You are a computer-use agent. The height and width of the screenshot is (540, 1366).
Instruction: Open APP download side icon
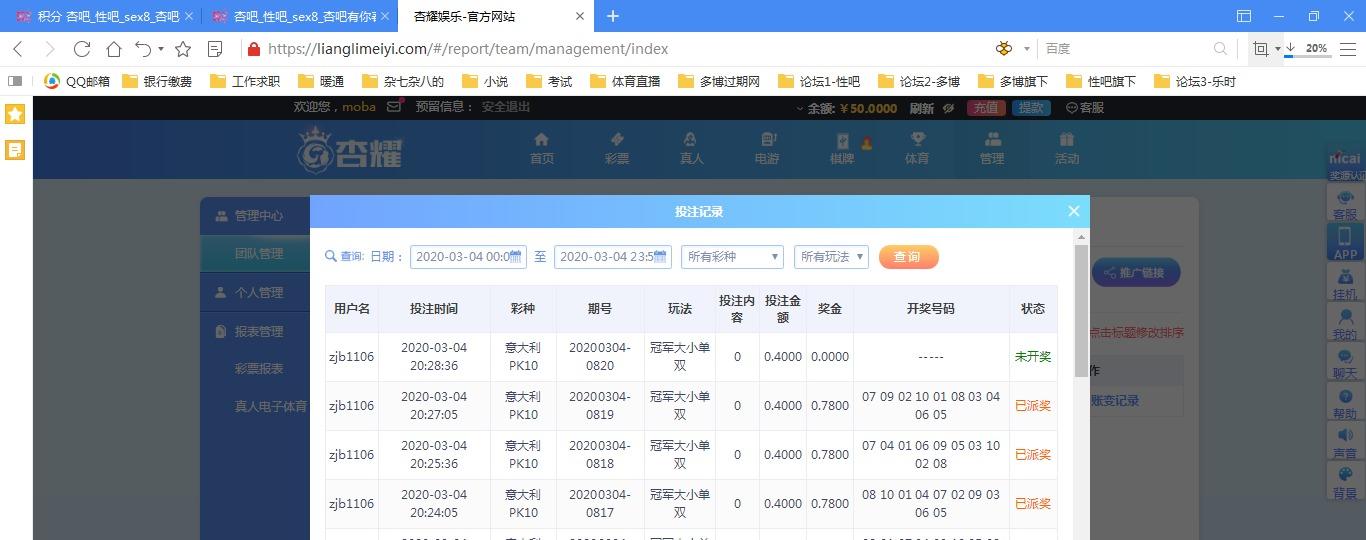click(1345, 243)
